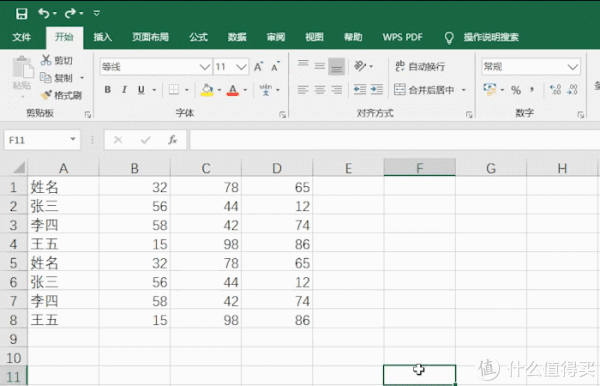Switch to the 插入 ribbon tab

[103, 37]
